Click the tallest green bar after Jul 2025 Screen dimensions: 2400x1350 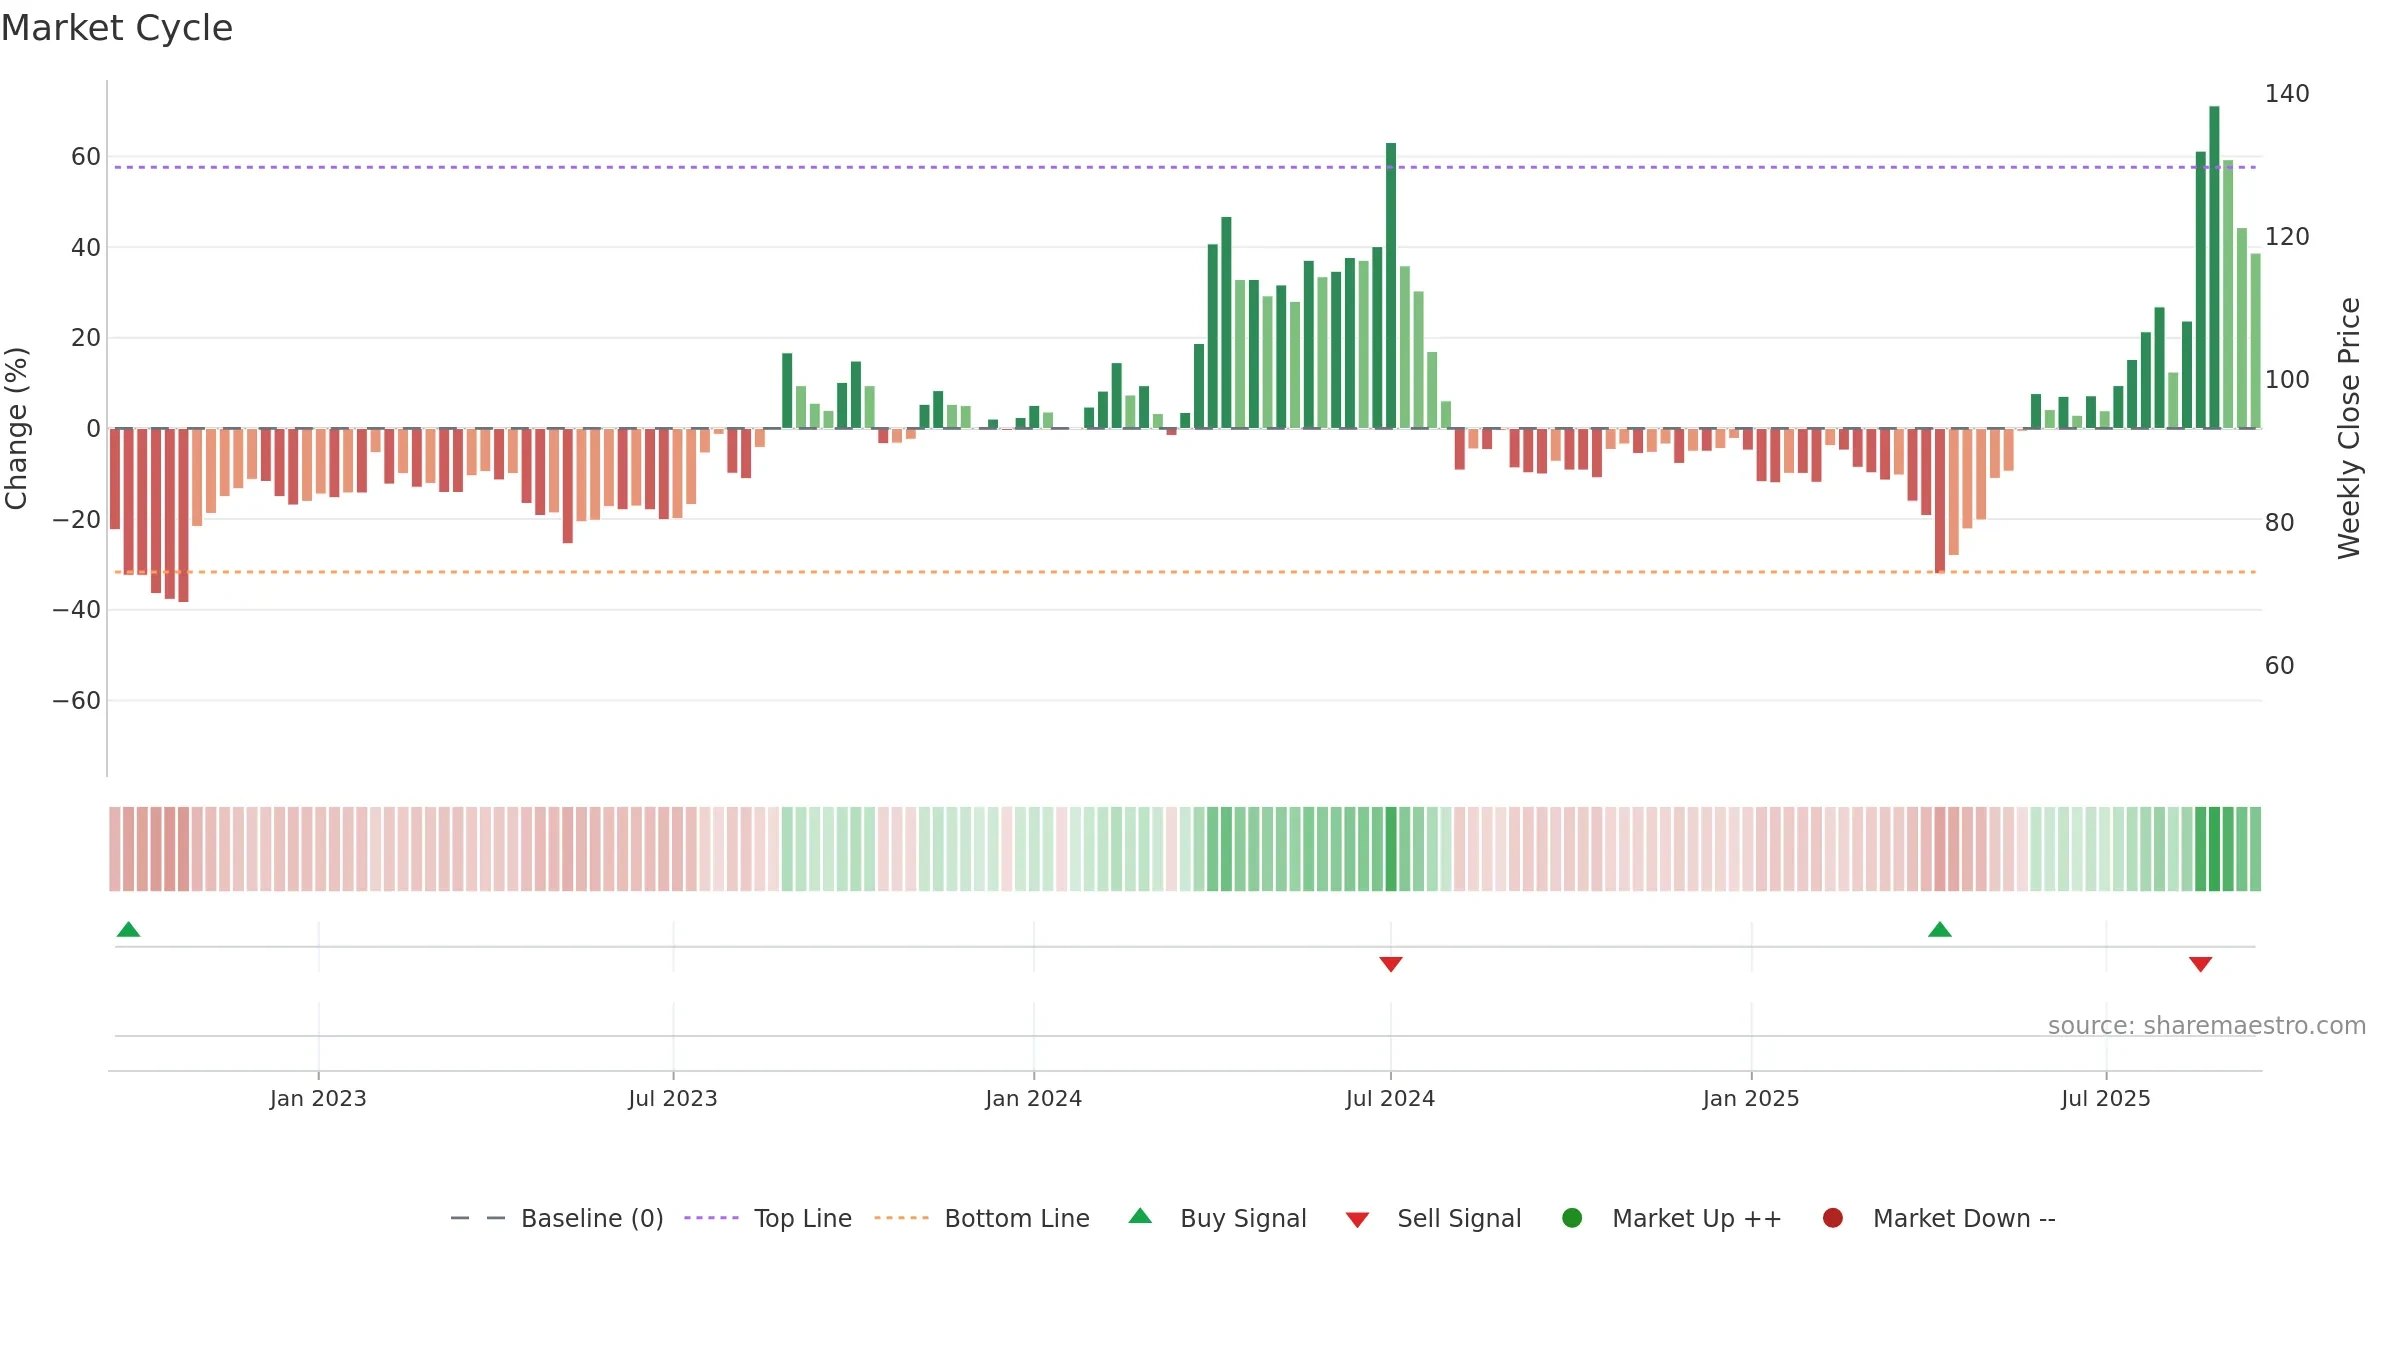(2214, 267)
